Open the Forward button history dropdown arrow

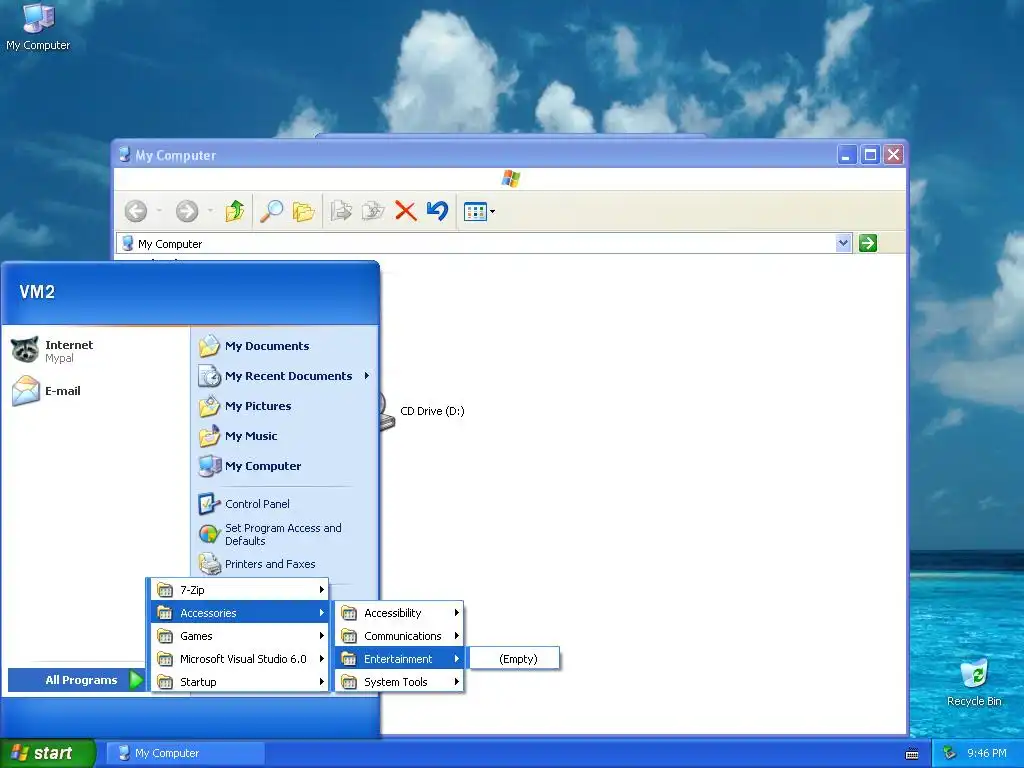coord(210,211)
